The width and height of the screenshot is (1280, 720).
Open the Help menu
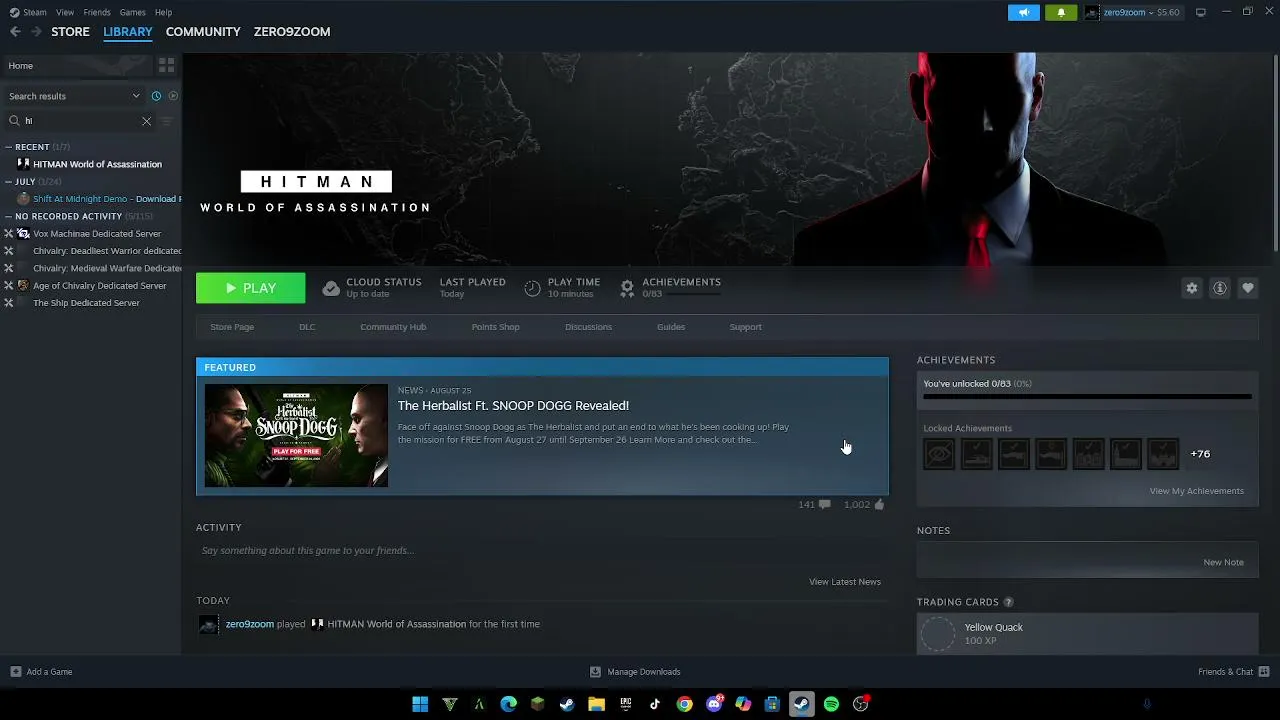pyautogui.click(x=163, y=12)
